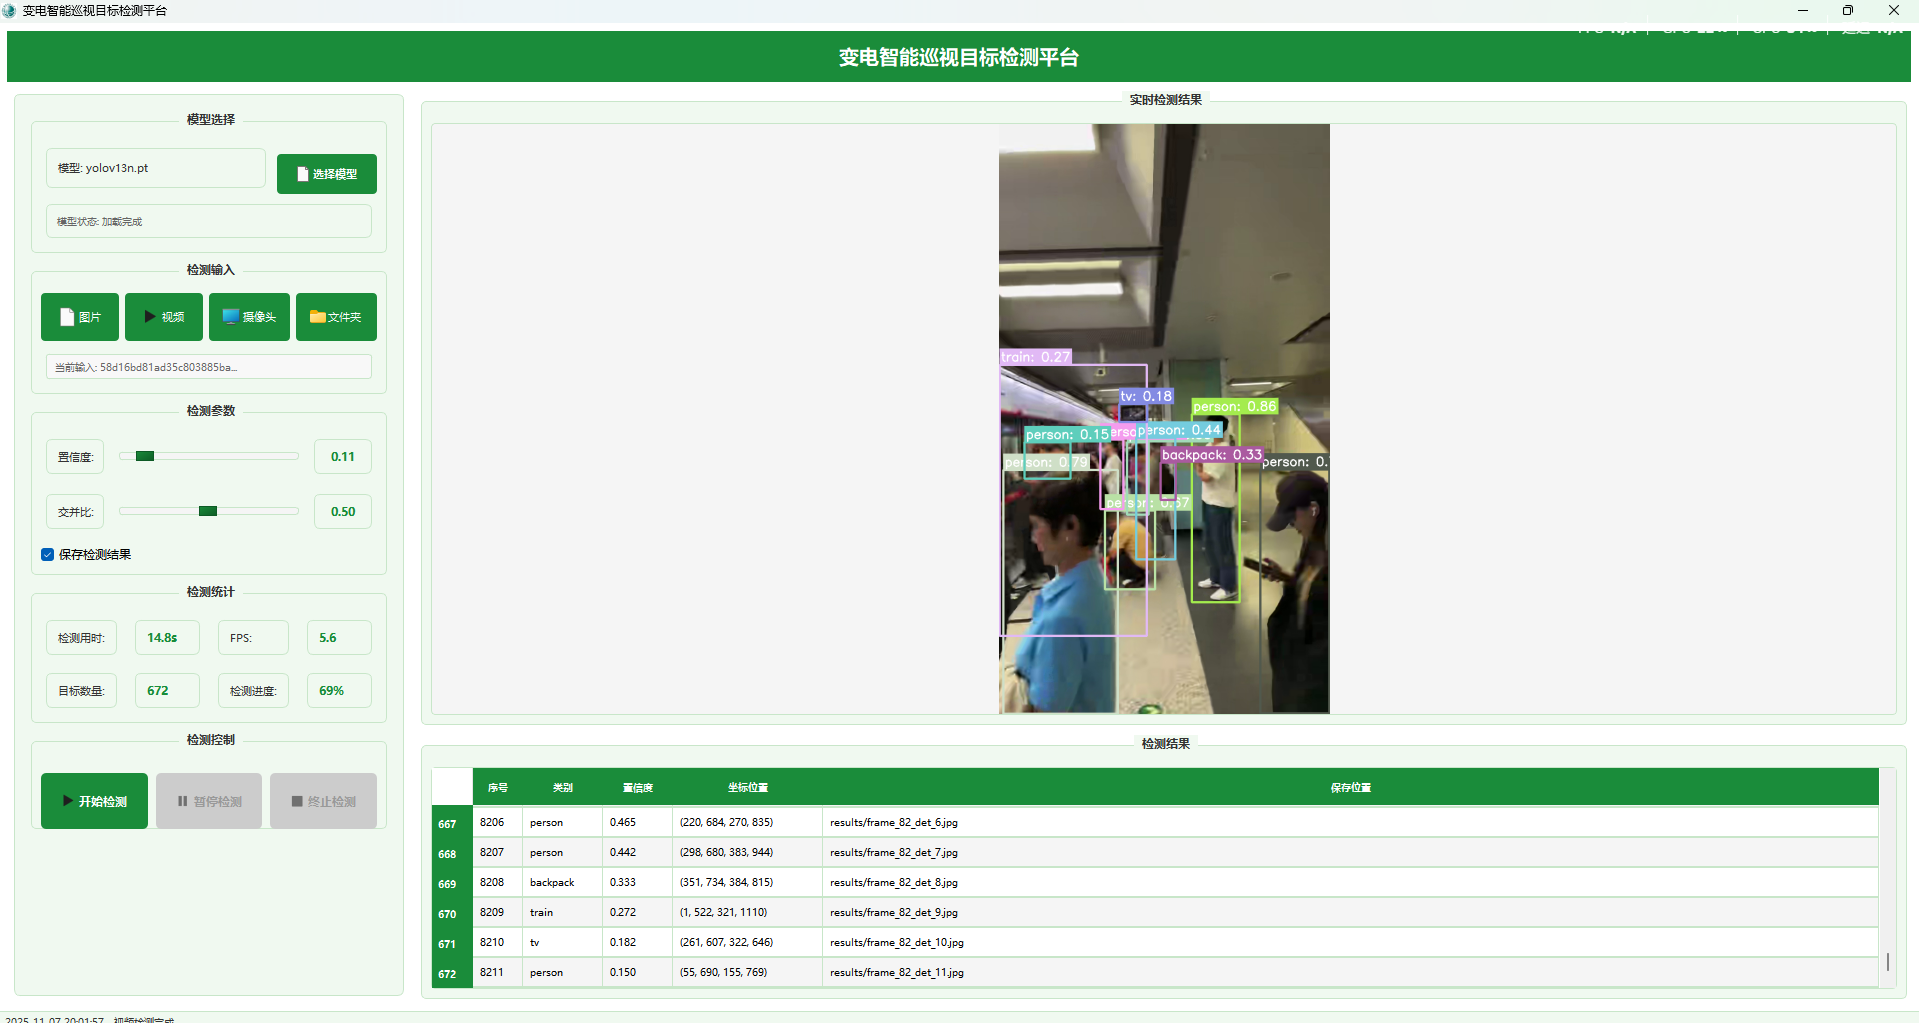
Task: Click the 保存位置 column header
Action: [1350, 787]
